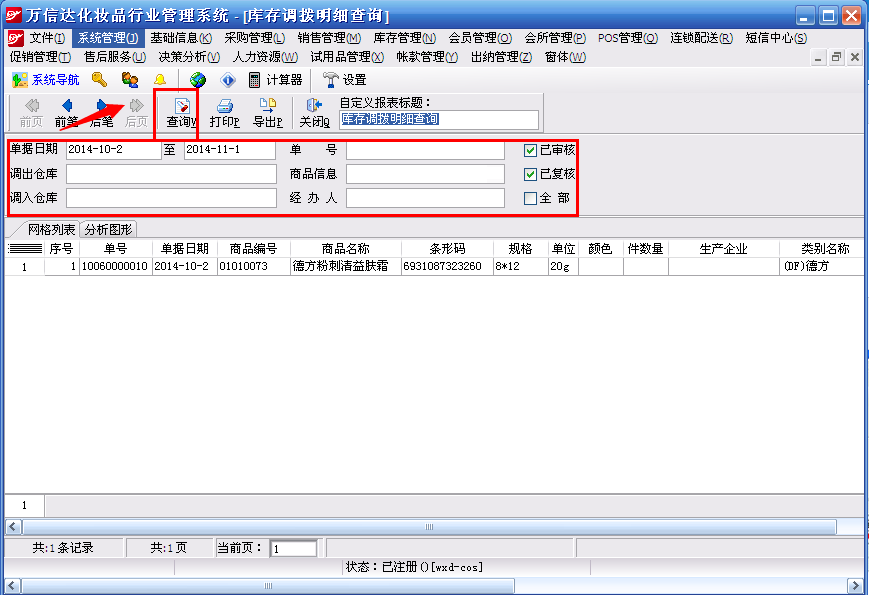Open the POS管理 menu
Viewport: 869px width, 595px height.
(x=627, y=38)
